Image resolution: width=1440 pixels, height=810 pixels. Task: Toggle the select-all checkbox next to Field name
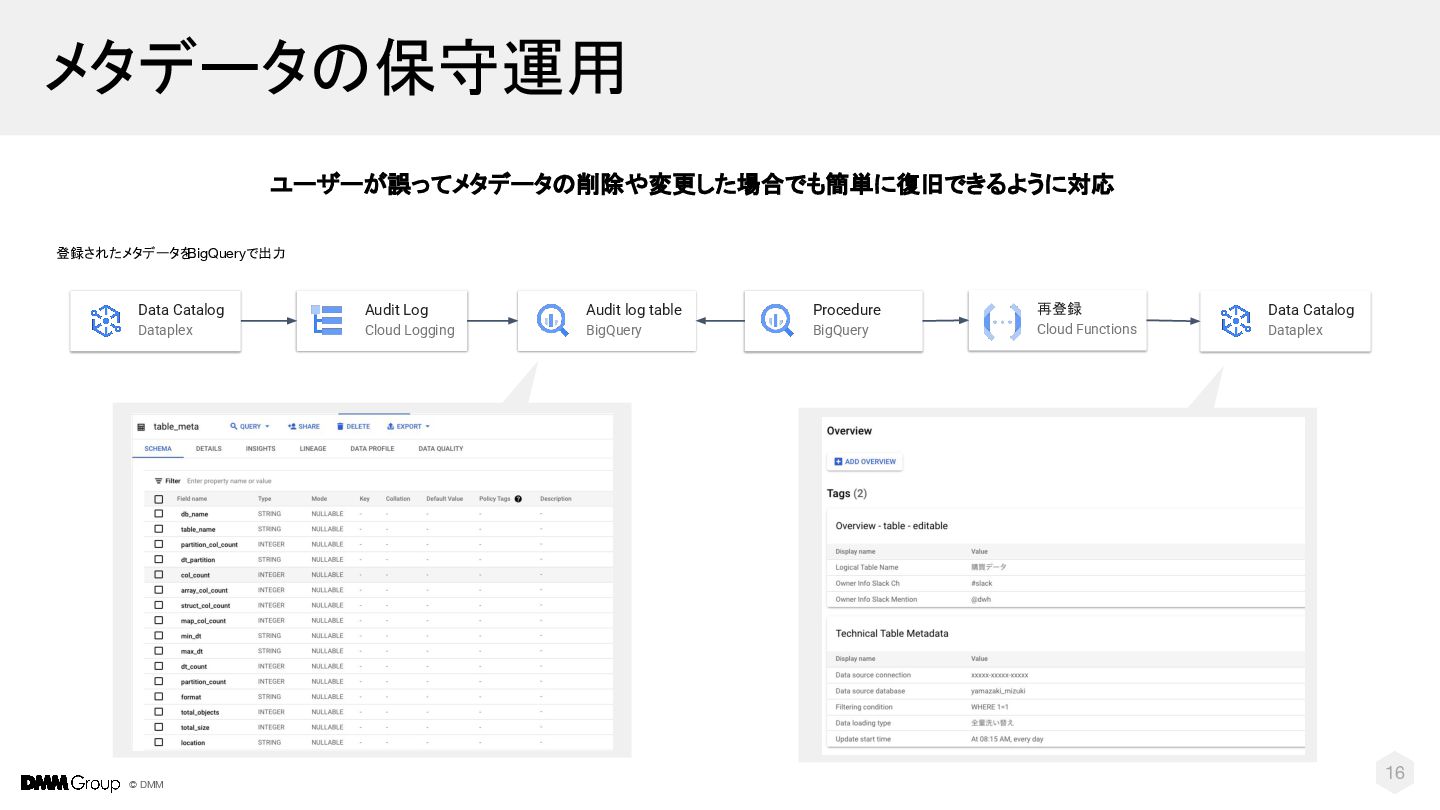[x=158, y=499]
